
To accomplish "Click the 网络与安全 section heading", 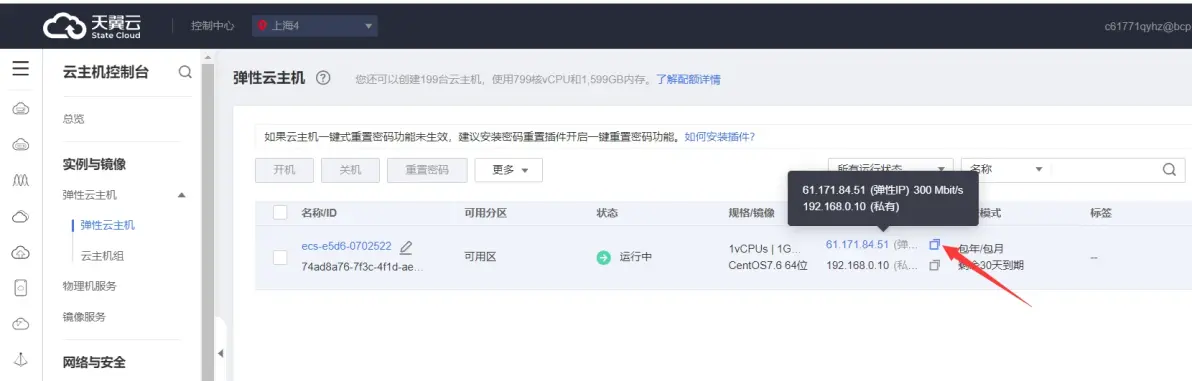I will 94,362.
